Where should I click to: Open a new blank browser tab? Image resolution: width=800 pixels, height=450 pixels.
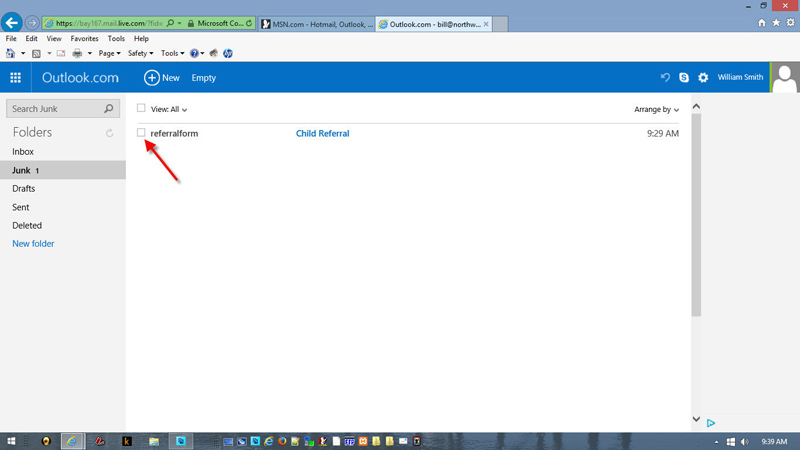pyautogui.click(x=500, y=24)
